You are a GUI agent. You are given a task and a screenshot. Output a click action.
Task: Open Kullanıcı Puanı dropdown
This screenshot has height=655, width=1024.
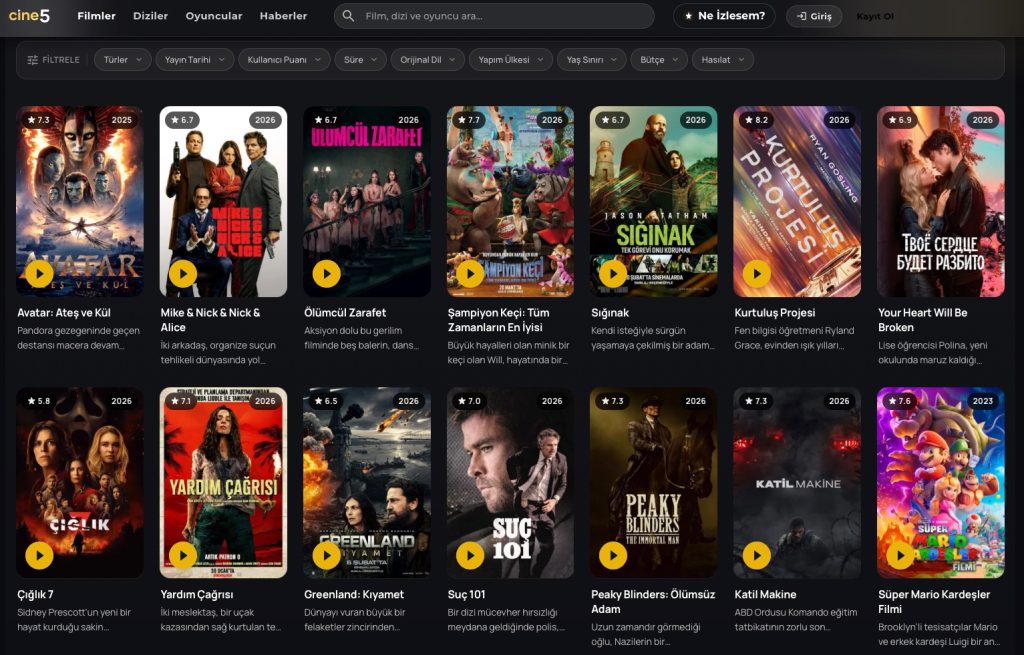tap(284, 59)
